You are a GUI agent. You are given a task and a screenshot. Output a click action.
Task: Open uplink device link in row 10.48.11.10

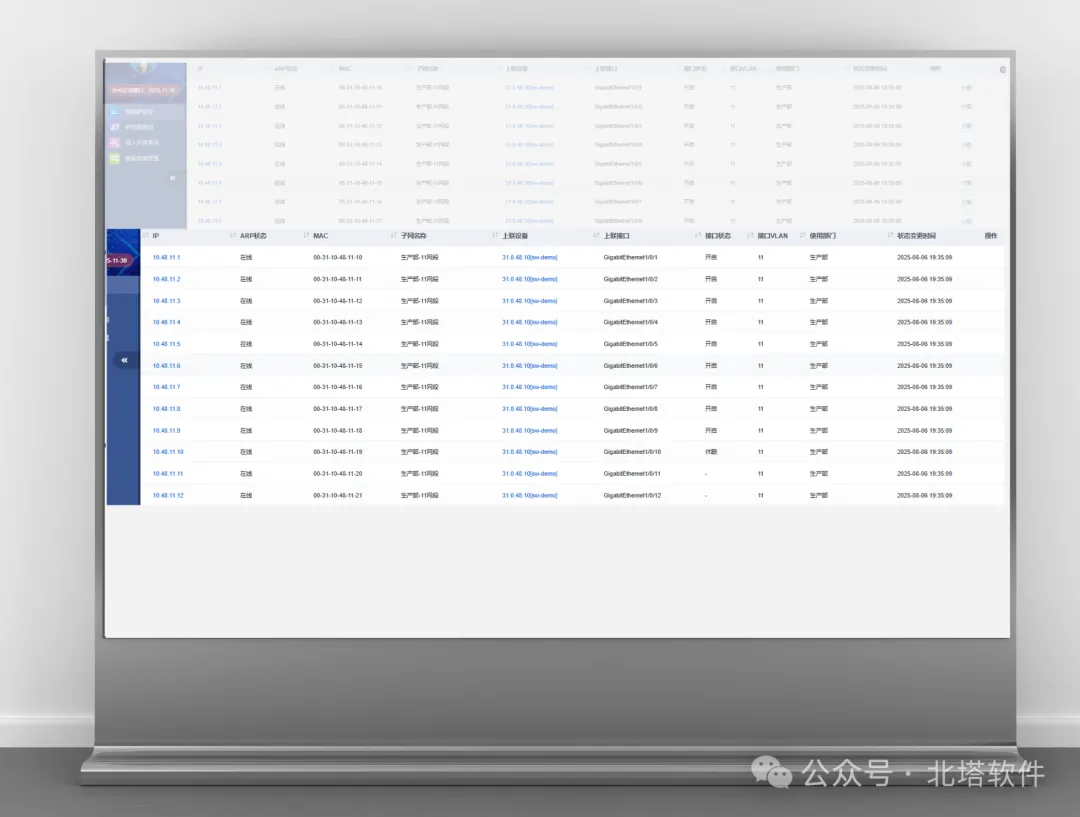pyautogui.click(x=530, y=452)
